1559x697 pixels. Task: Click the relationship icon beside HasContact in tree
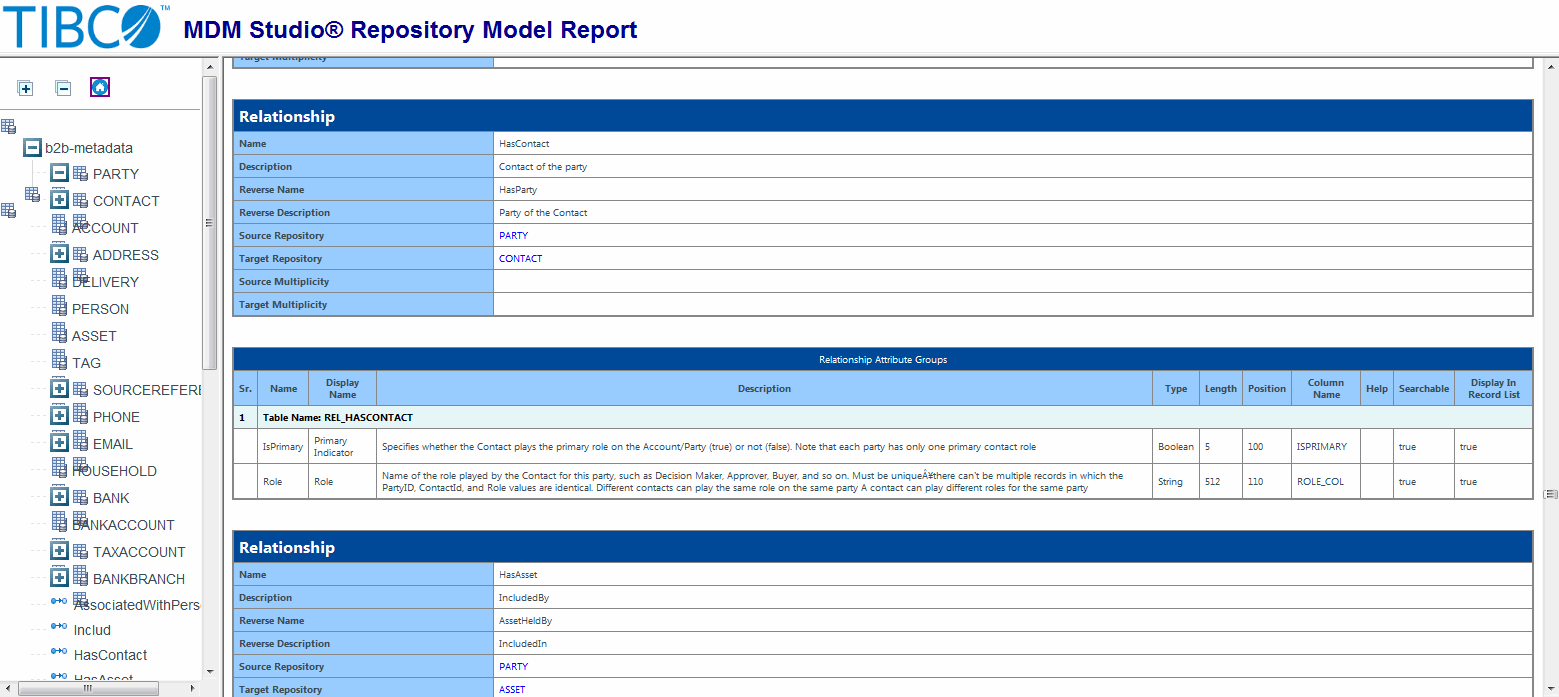pyautogui.click(x=59, y=652)
